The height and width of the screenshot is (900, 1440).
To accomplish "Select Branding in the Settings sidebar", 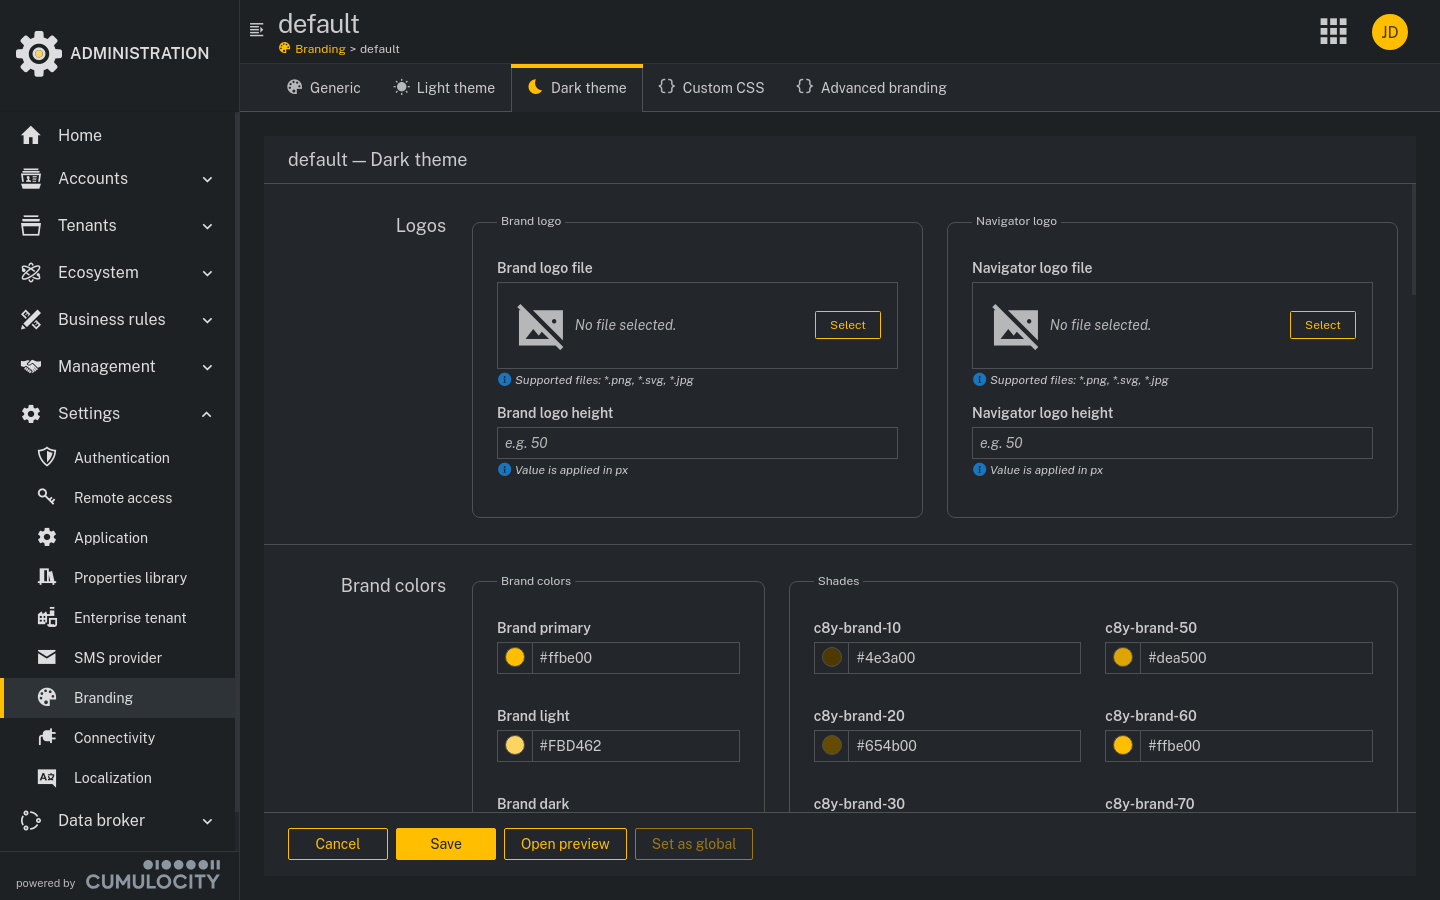I will [101, 697].
